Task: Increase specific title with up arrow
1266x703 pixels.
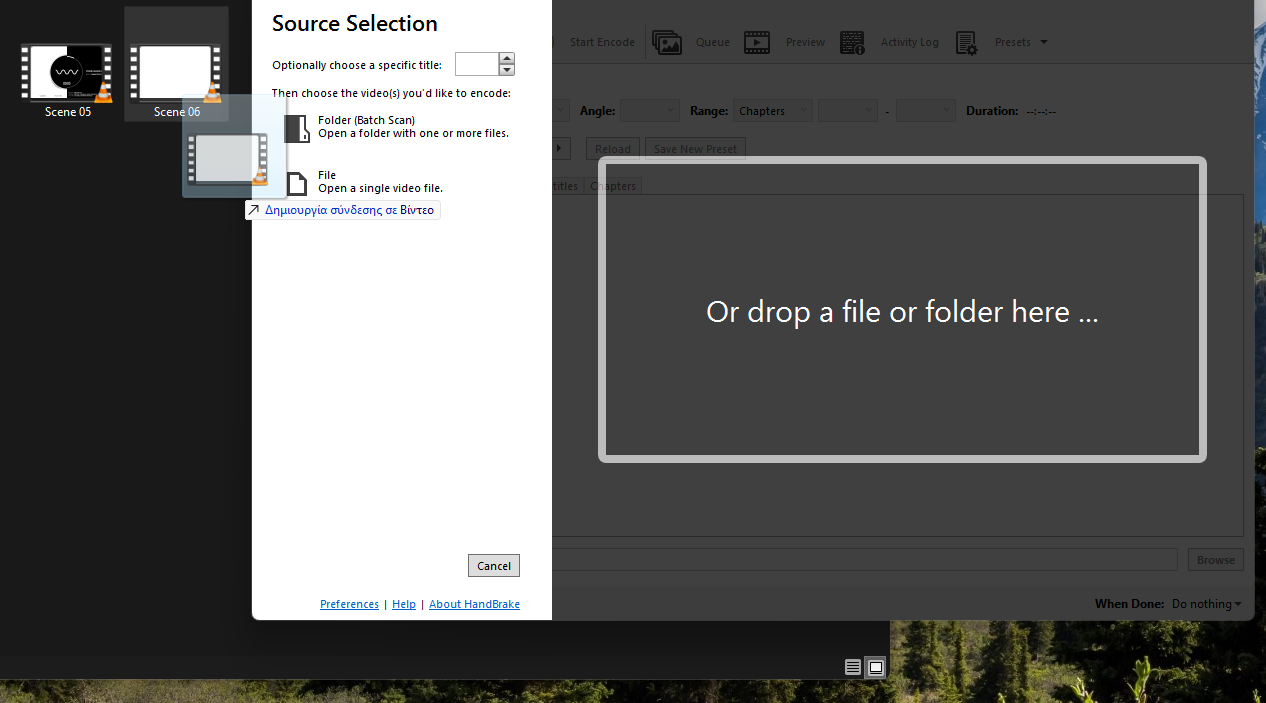Action: tap(507, 59)
